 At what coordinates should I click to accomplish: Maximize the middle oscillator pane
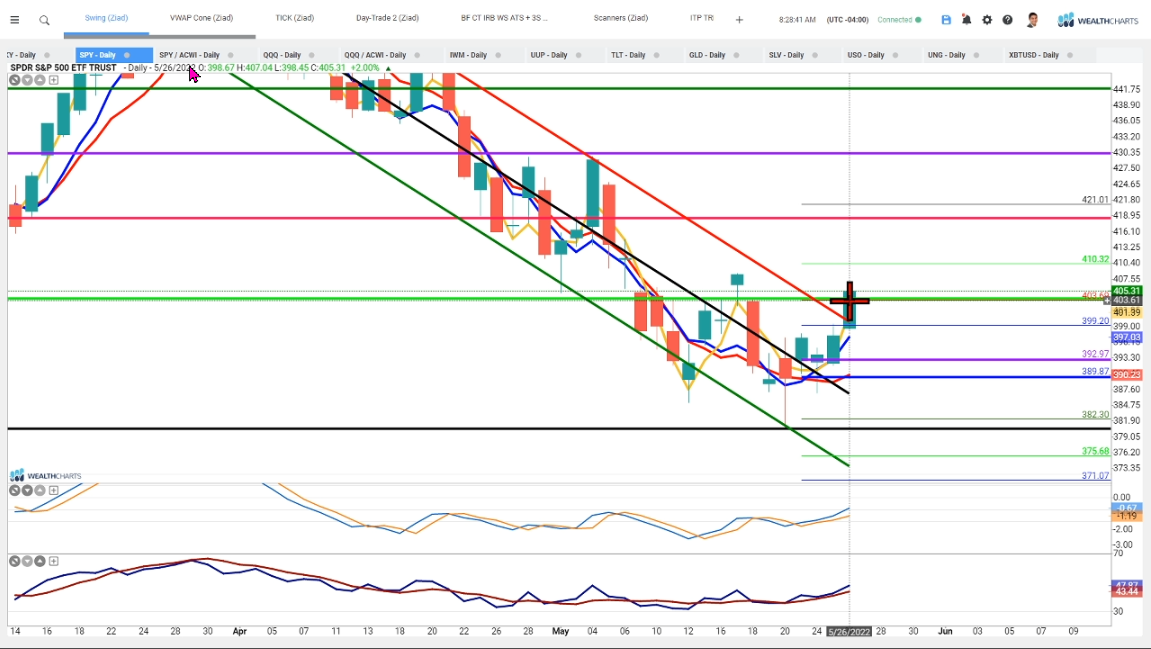point(54,490)
